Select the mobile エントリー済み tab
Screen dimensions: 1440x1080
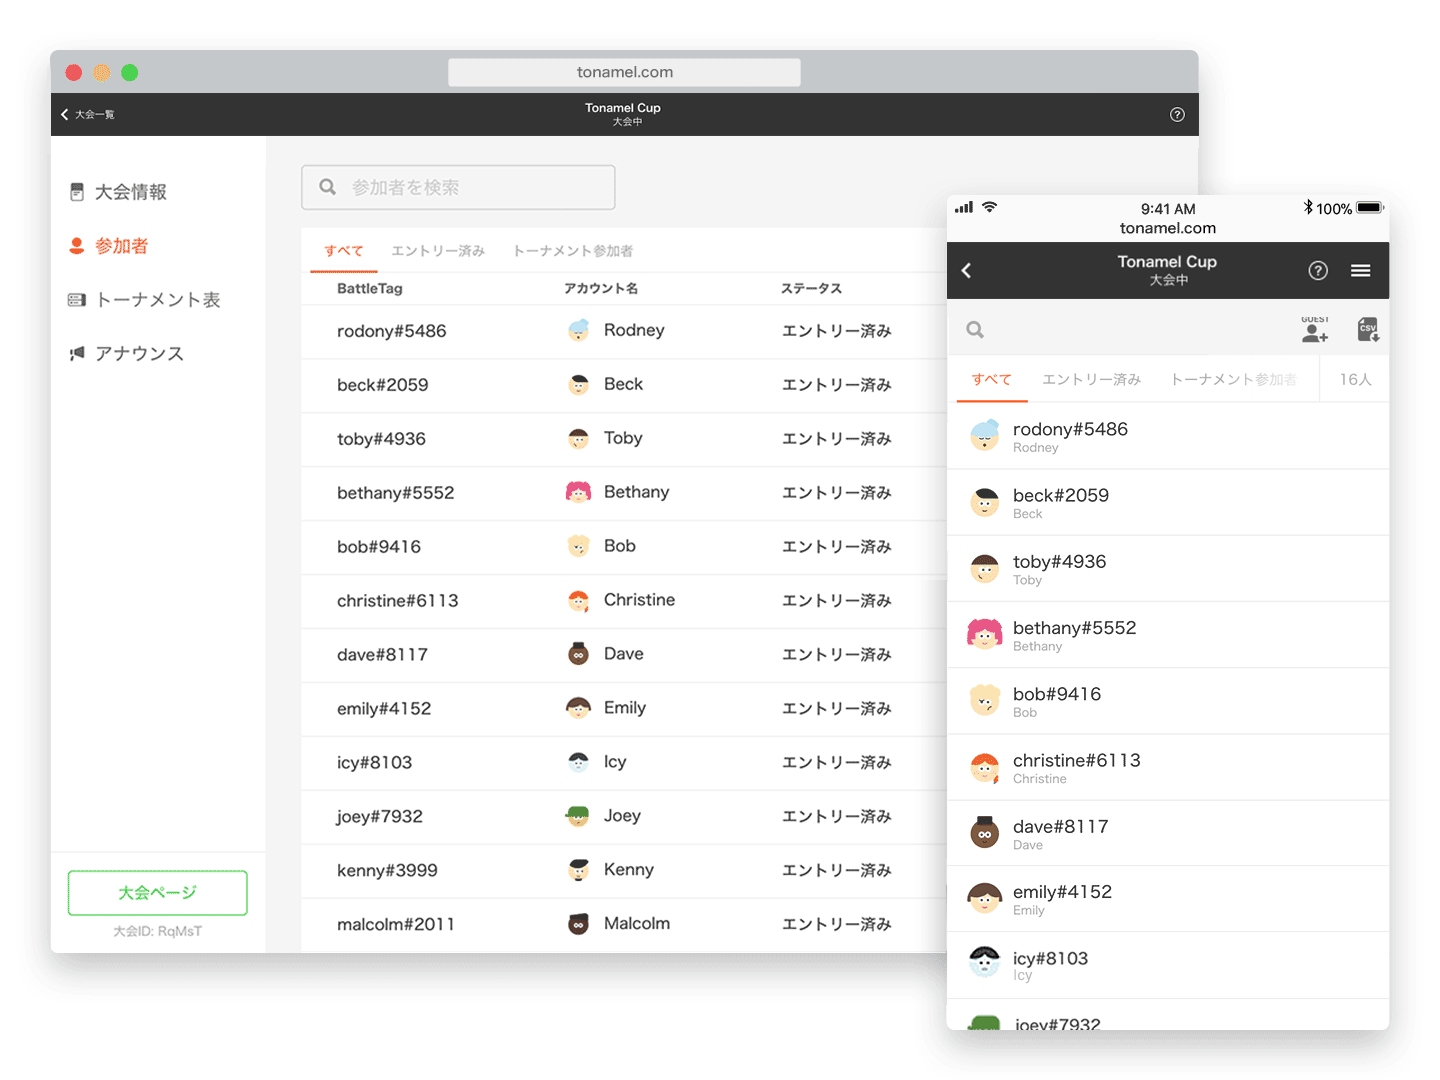[x=1091, y=380]
